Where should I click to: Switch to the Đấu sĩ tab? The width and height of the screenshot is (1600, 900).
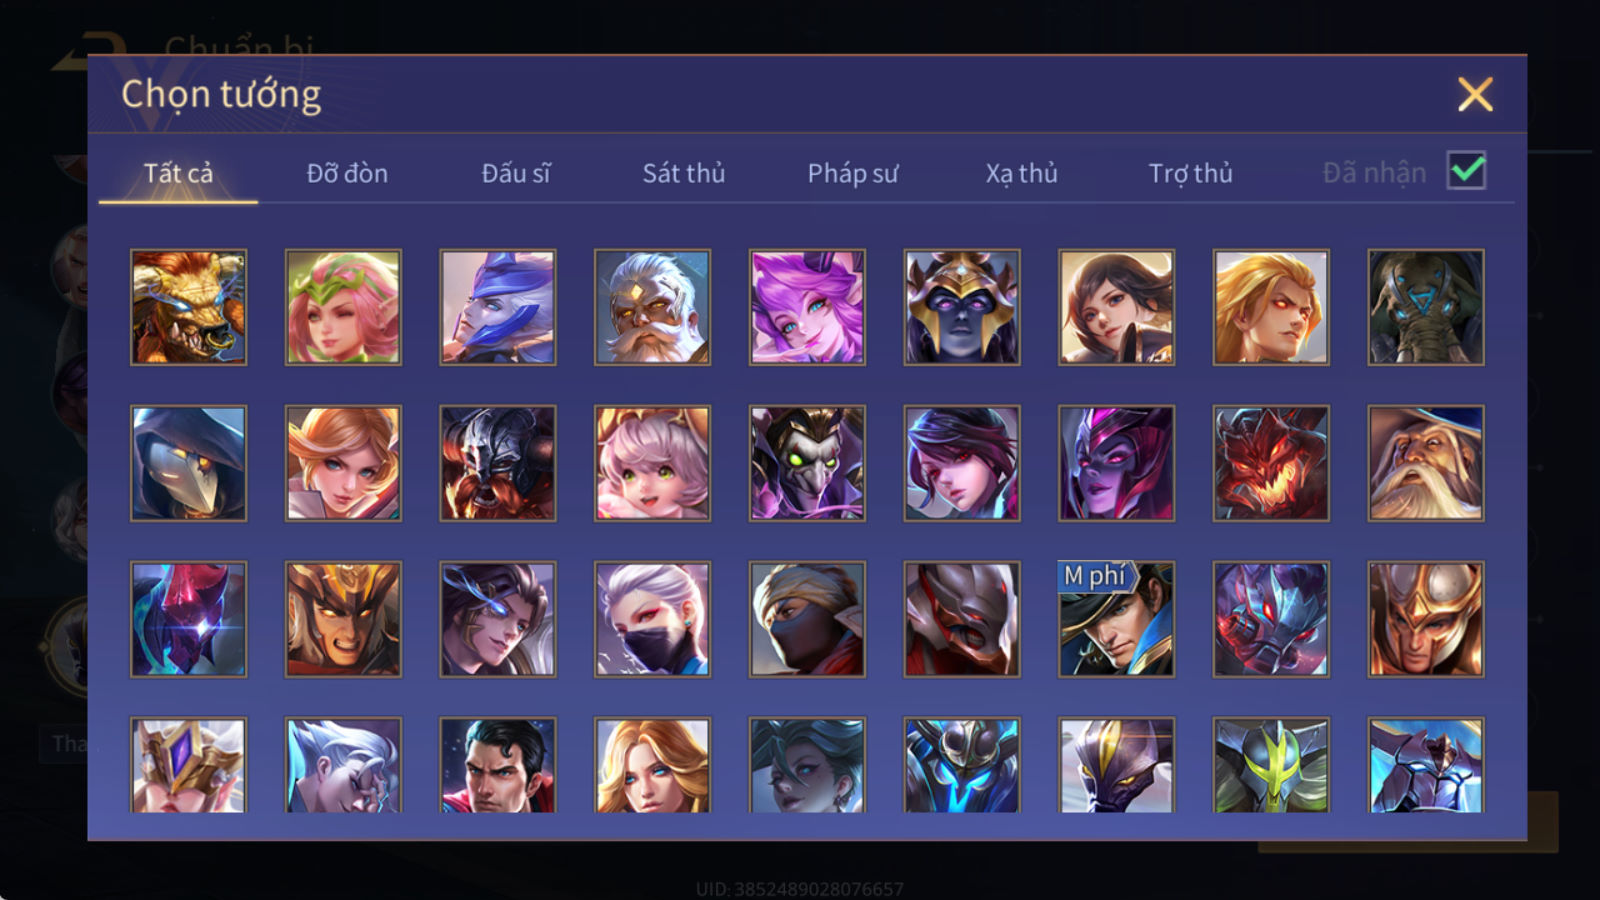click(x=515, y=173)
